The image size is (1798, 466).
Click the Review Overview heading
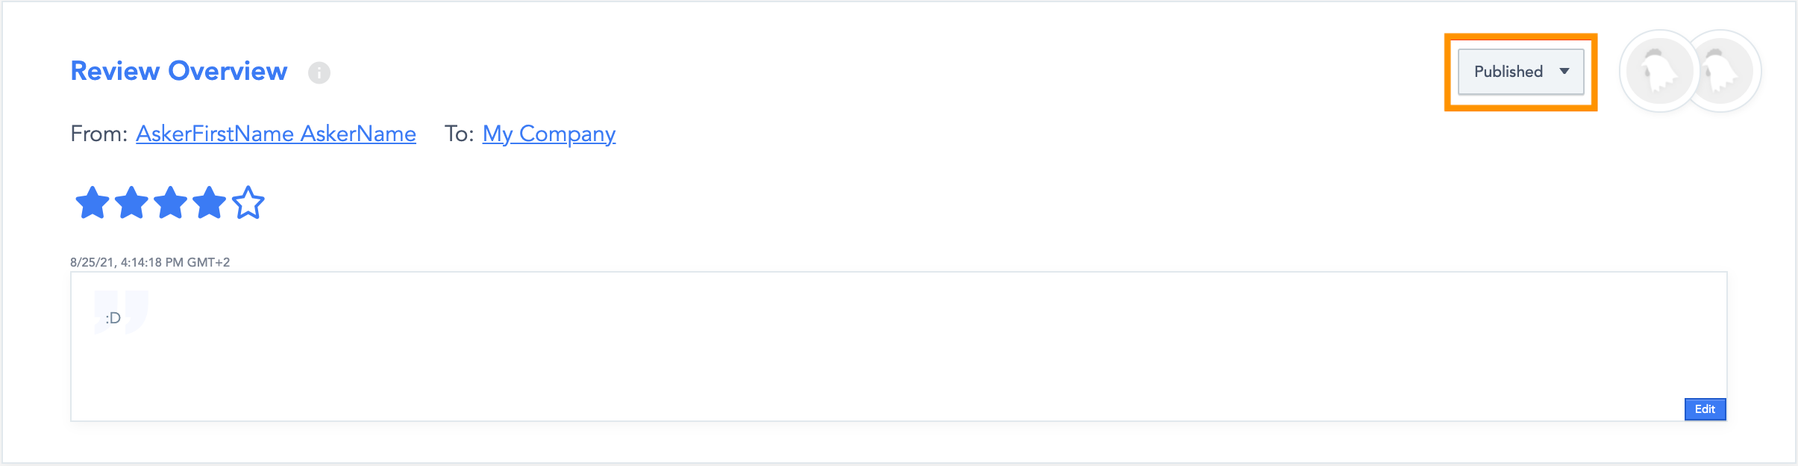coord(179,71)
